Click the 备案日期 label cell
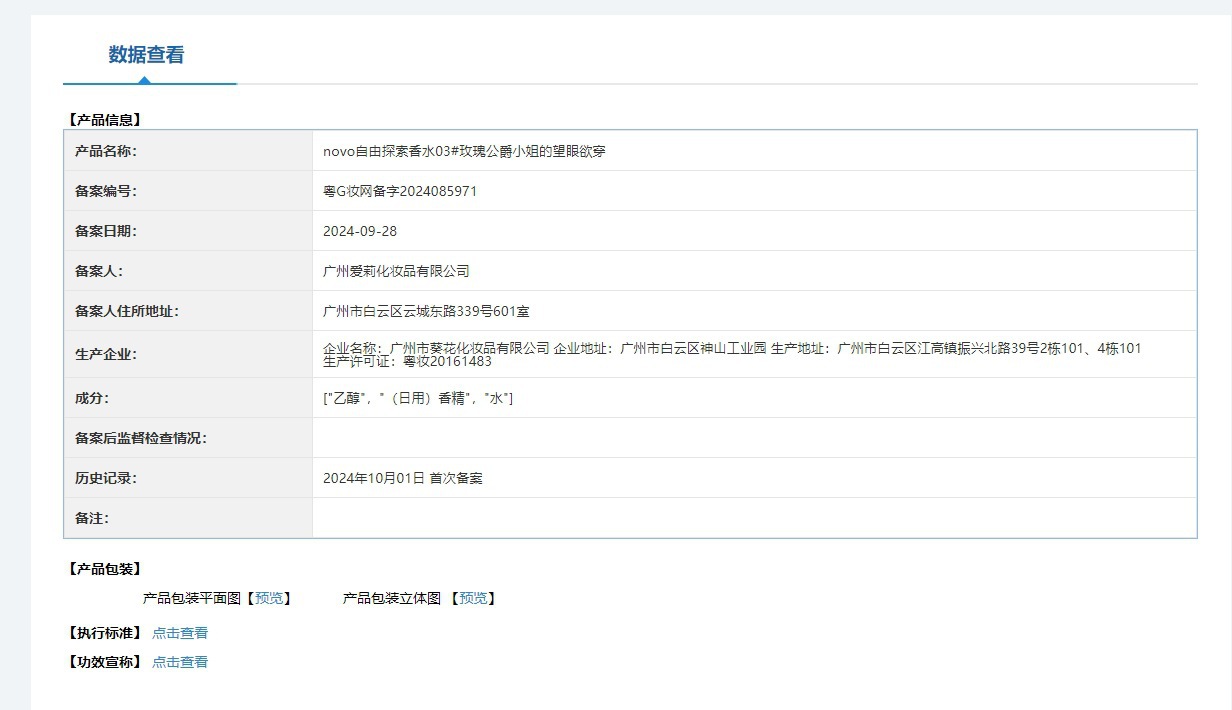 click(x=188, y=231)
